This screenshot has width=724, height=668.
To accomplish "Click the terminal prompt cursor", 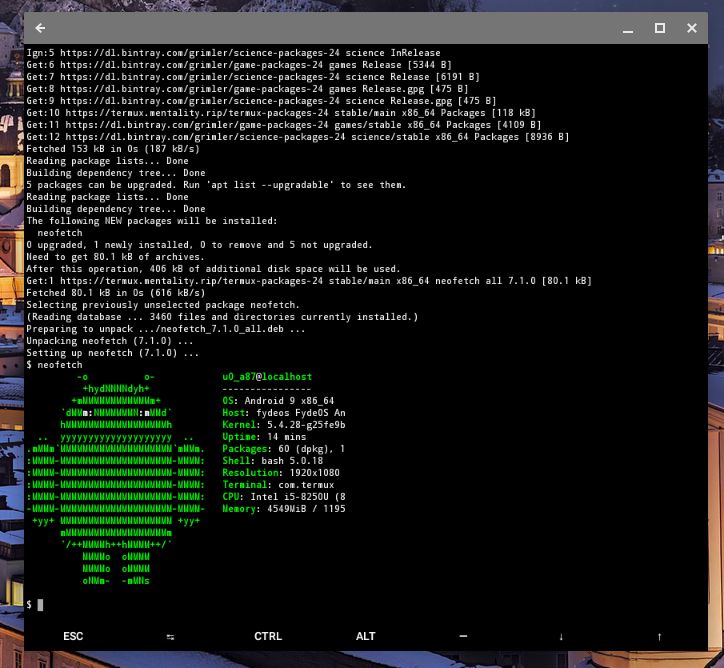I will pos(40,605).
